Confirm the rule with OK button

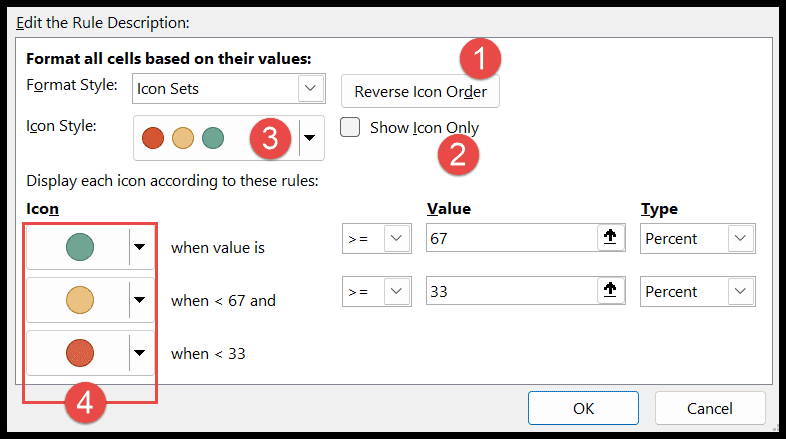pyautogui.click(x=583, y=408)
